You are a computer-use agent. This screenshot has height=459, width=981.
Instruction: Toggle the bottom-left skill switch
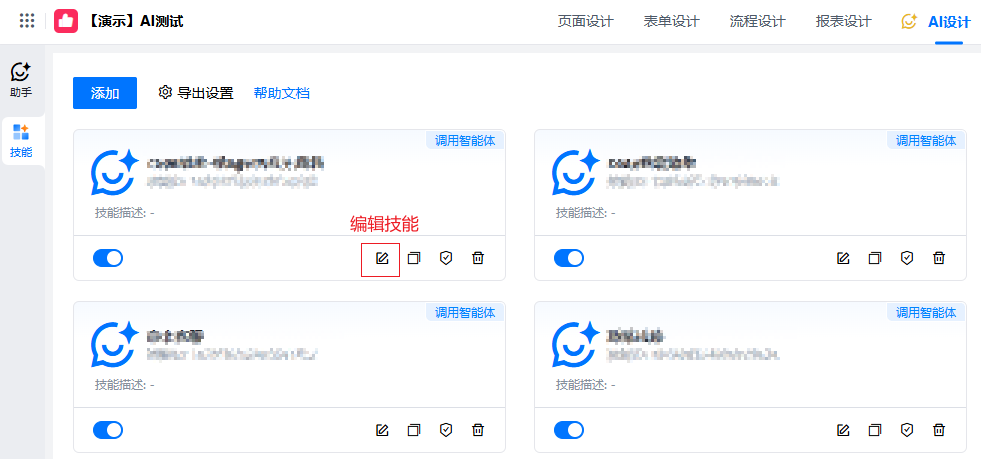tap(108, 430)
